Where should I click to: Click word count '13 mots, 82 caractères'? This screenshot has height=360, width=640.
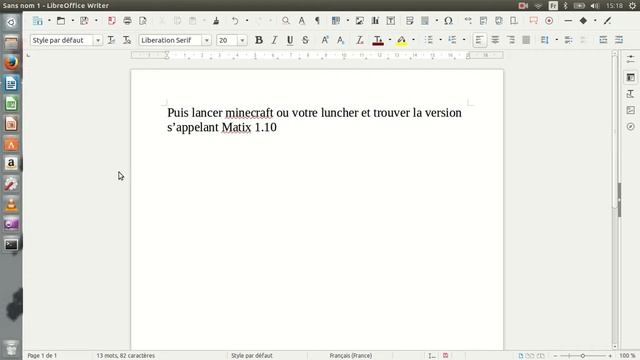click(126, 356)
